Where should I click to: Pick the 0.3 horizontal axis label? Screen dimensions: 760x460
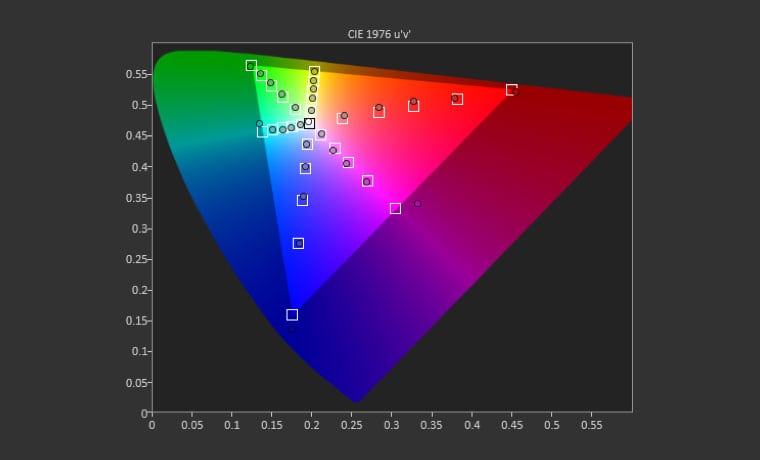tap(392, 425)
